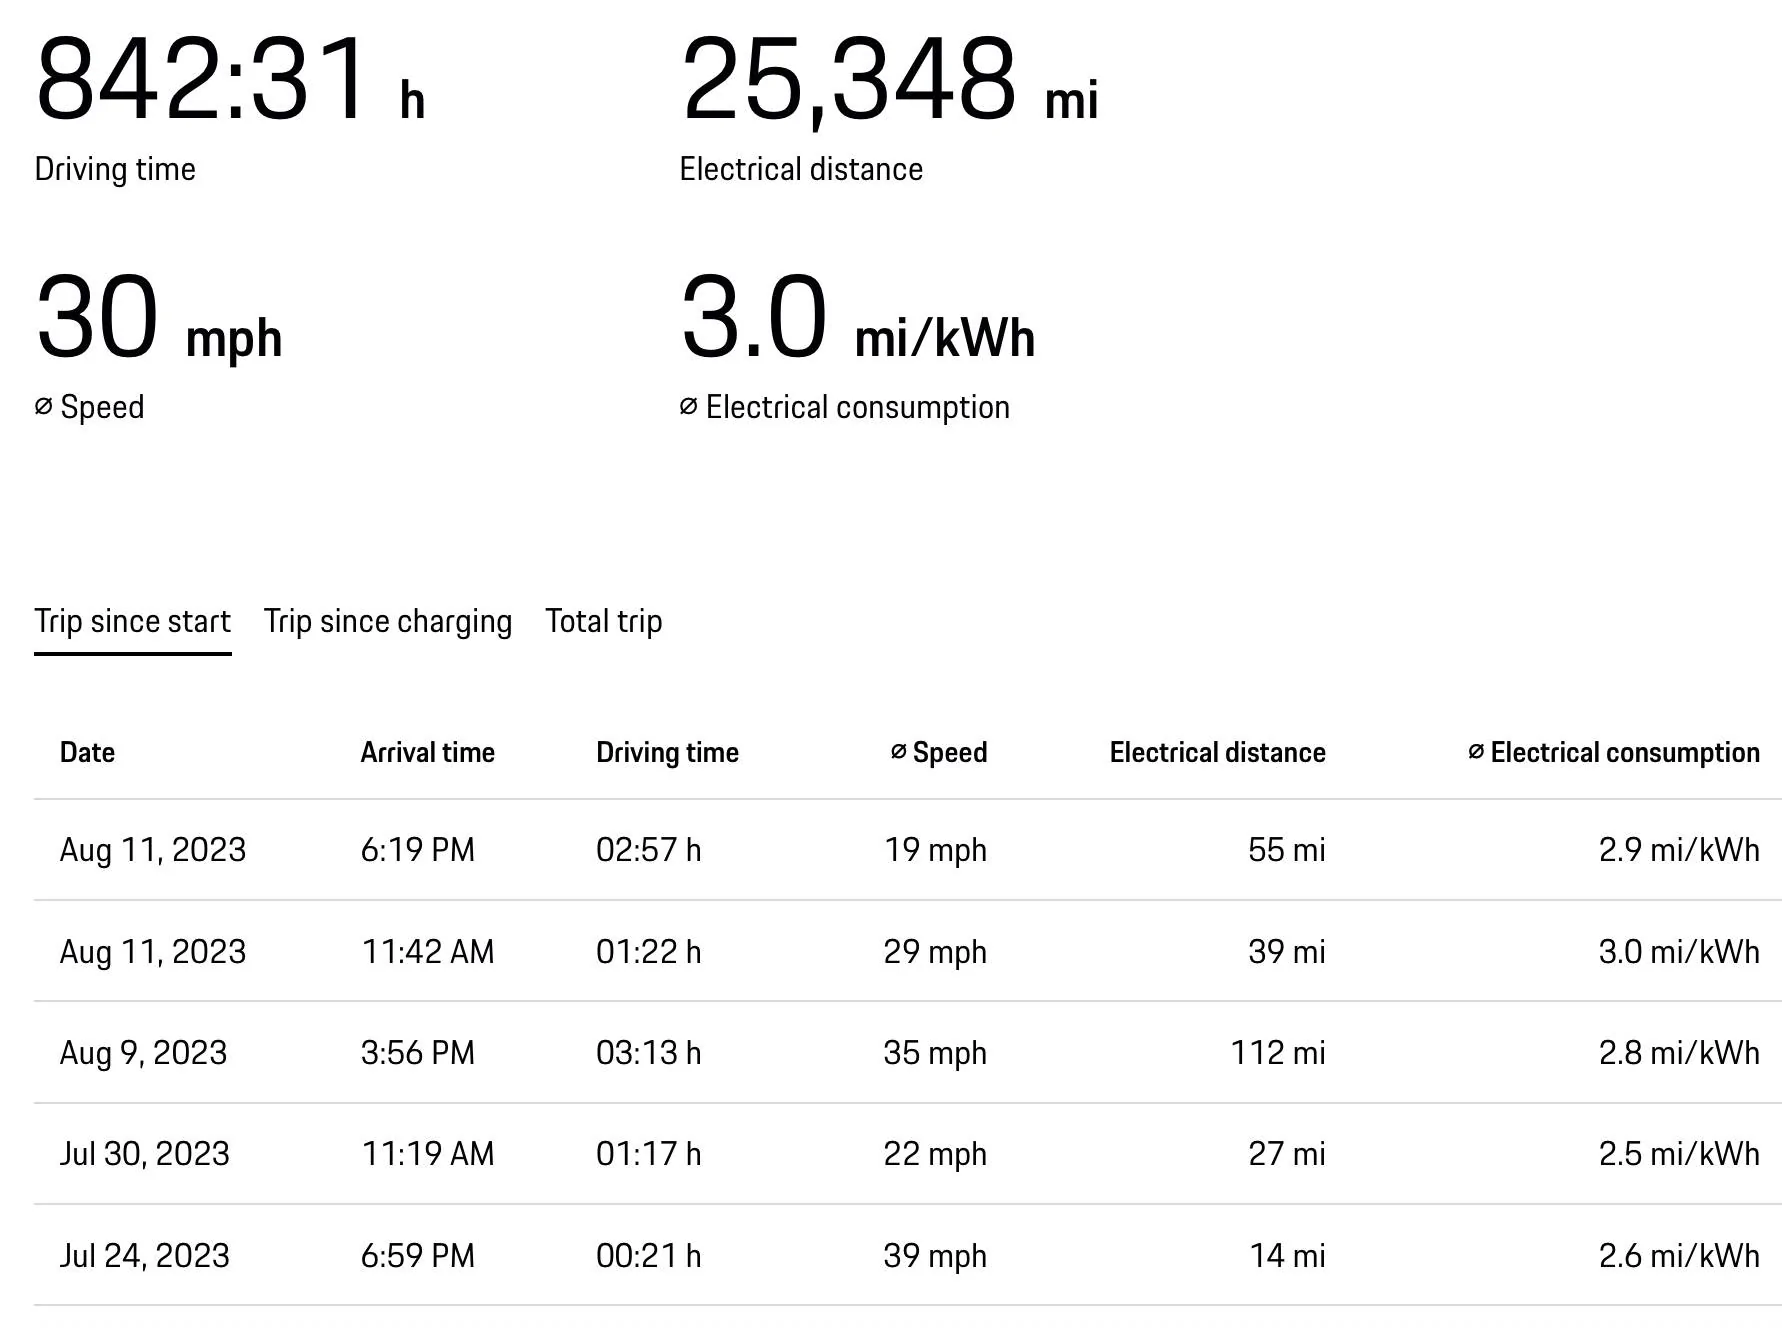Open the Jul 24, 2023 trip row
Viewport: 1782px width, 1336px height.
coord(908,1255)
